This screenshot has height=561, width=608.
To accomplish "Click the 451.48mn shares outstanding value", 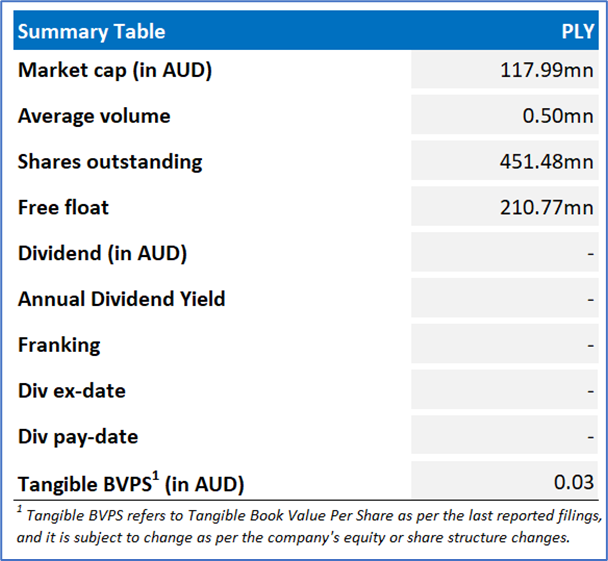I will pyautogui.click(x=546, y=161).
